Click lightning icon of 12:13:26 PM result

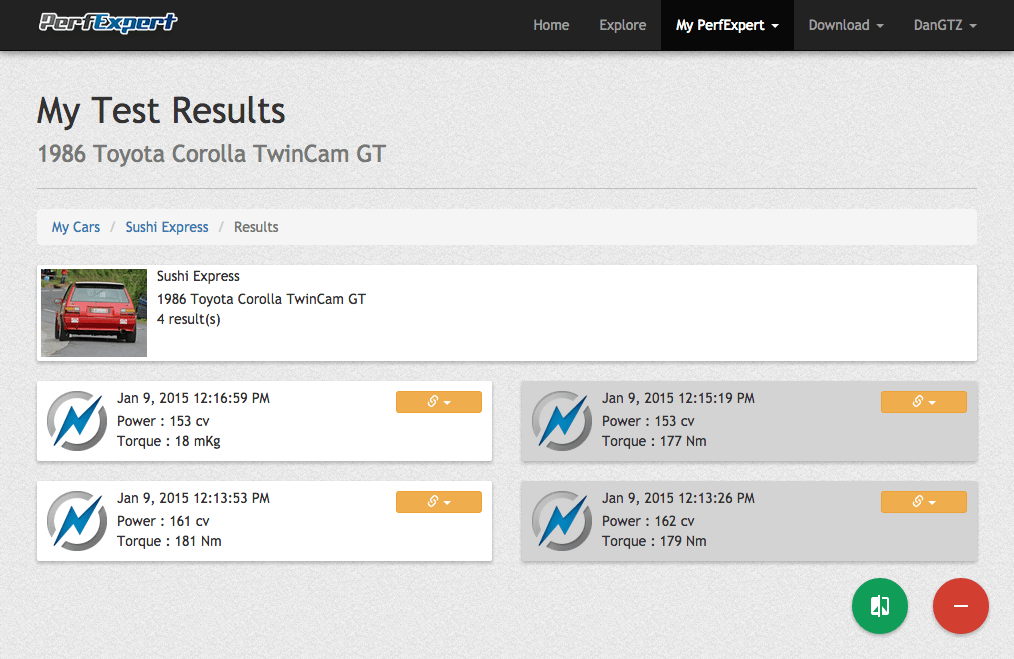(562, 521)
